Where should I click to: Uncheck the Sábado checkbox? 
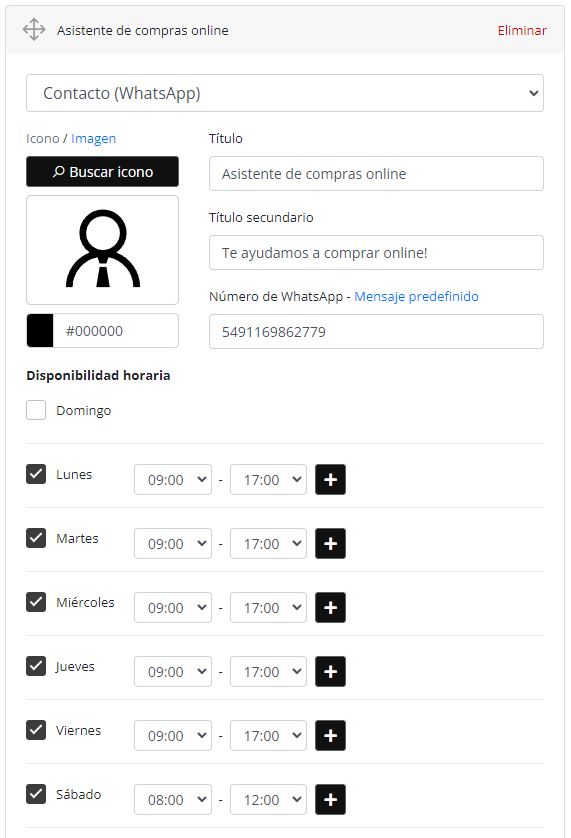pos(36,794)
